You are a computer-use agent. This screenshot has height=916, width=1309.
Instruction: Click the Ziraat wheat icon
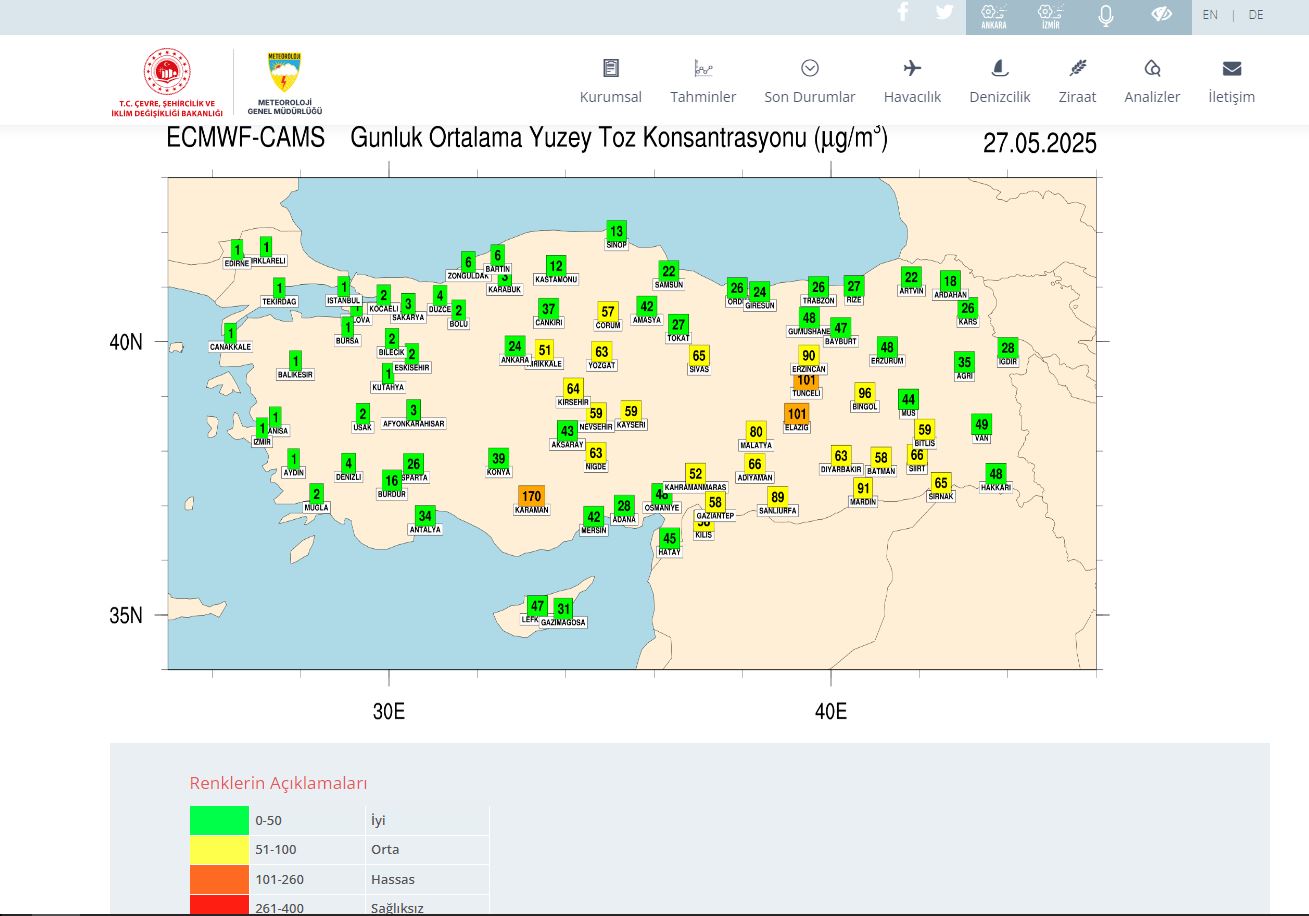1078,68
